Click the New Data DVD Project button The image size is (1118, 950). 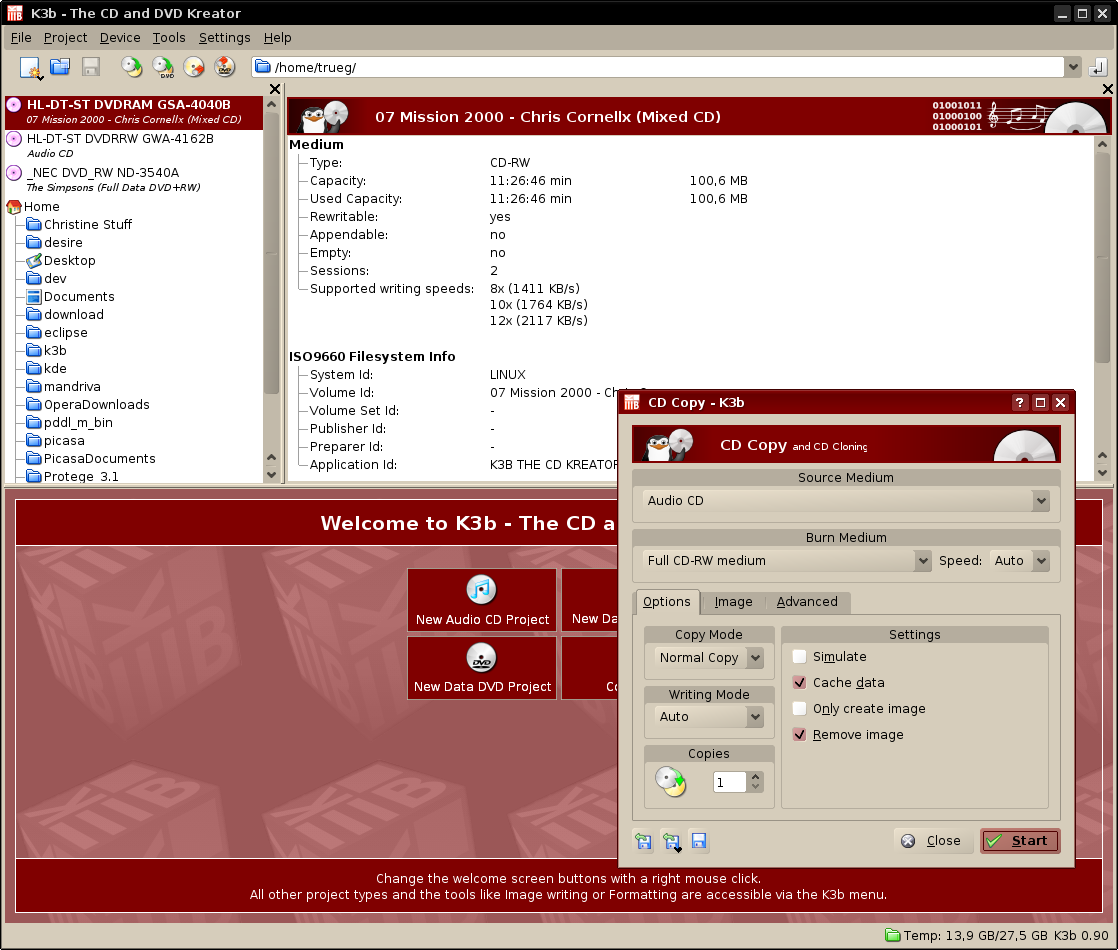point(482,668)
